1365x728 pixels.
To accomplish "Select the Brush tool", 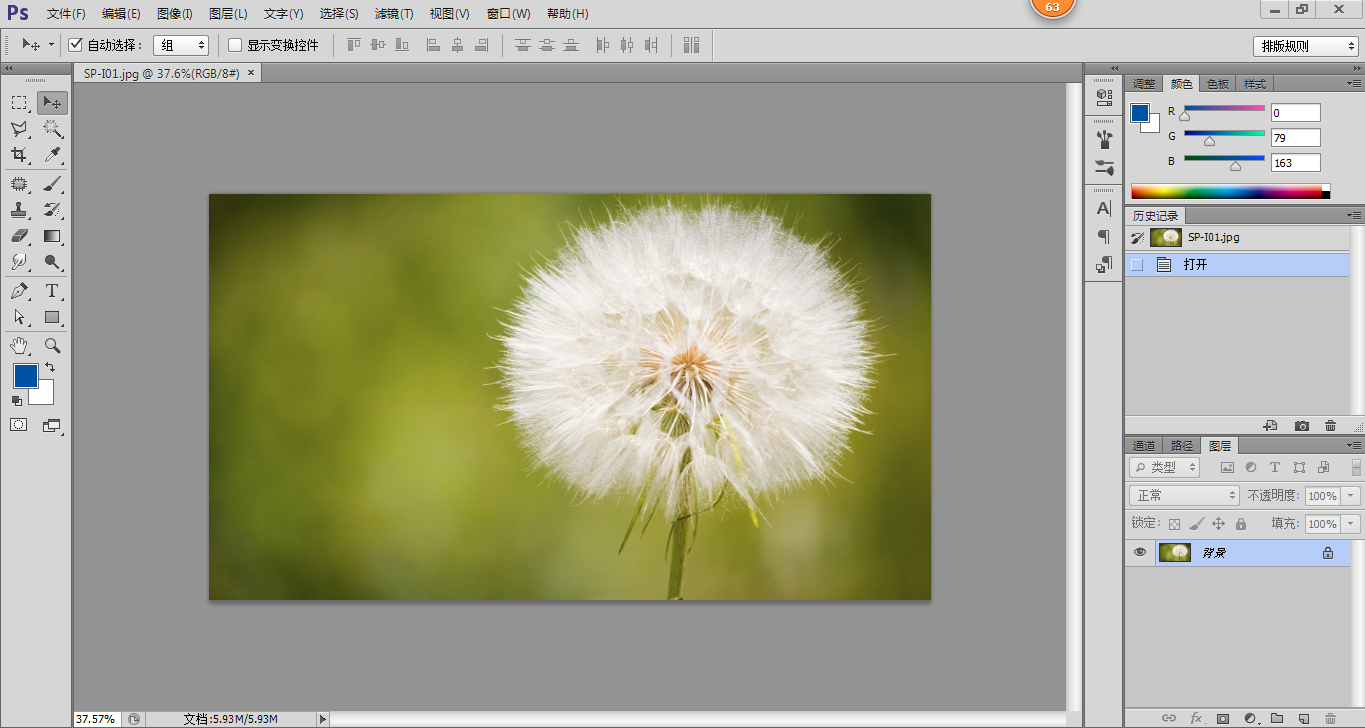I will (52, 184).
